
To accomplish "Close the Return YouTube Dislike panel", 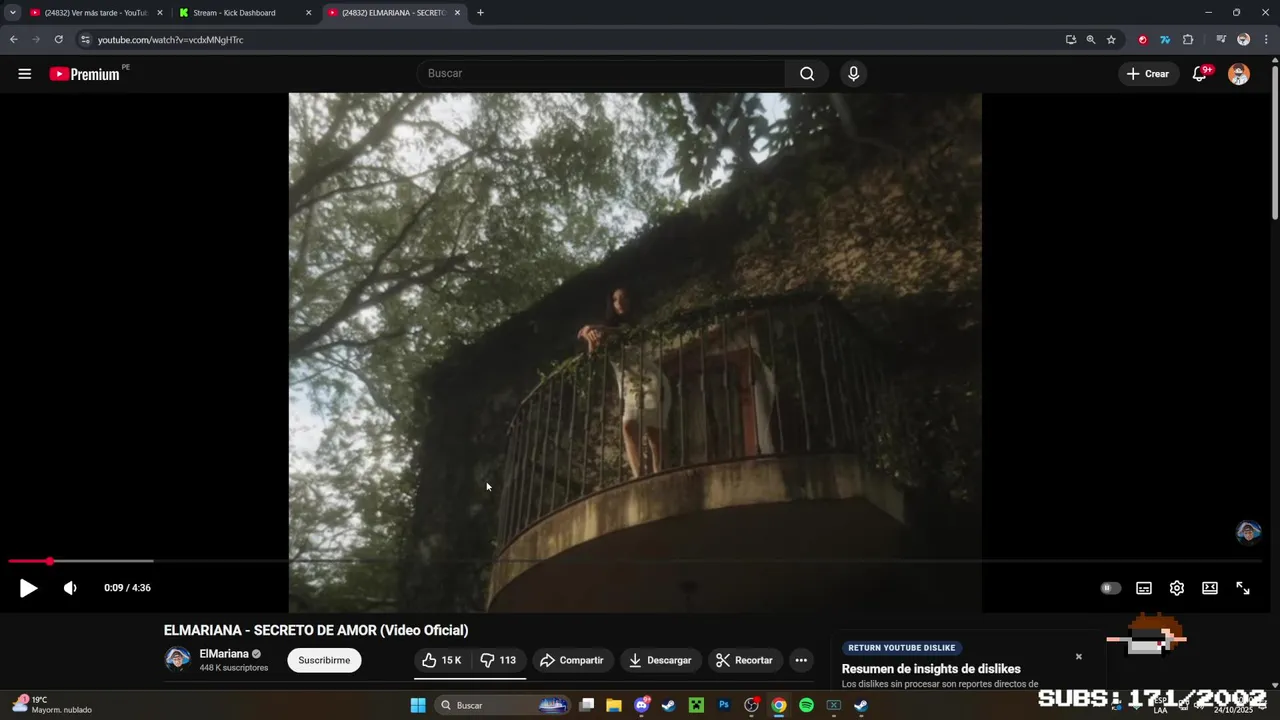I will coord(1079,657).
